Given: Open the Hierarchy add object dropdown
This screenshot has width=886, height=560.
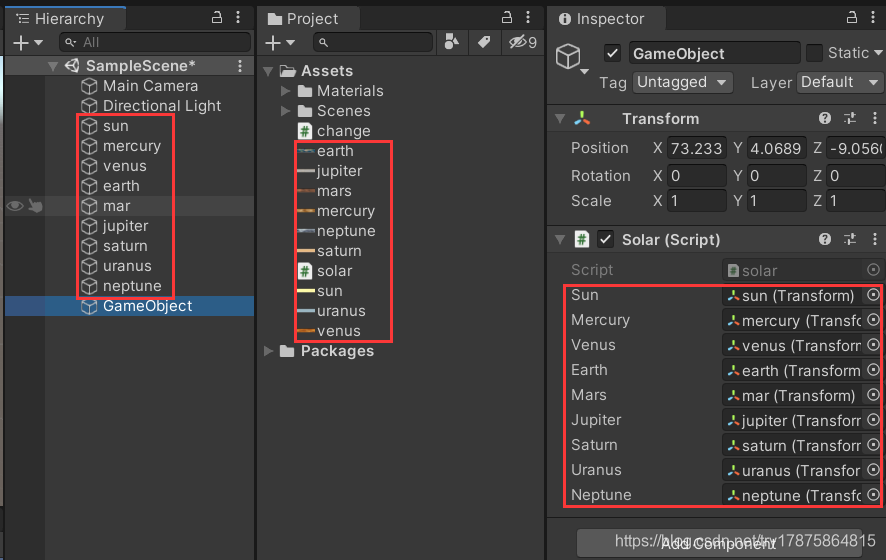Looking at the screenshot, I should pyautogui.click(x=28, y=42).
